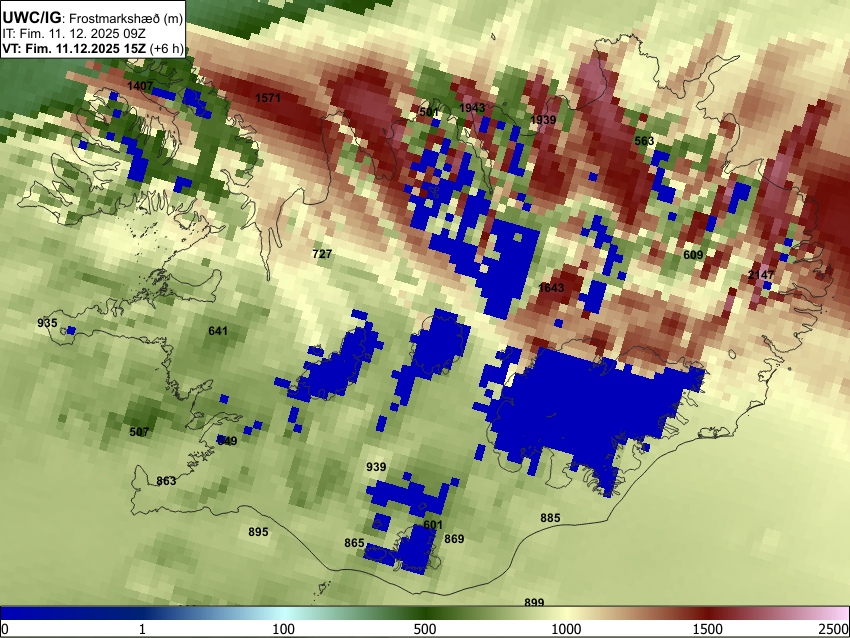Image resolution: width=850 pixels, height=638 pixels.
Task: Click the 1000 tick label on the color scale
Action: pyautogui.click(x=566, y=629)
